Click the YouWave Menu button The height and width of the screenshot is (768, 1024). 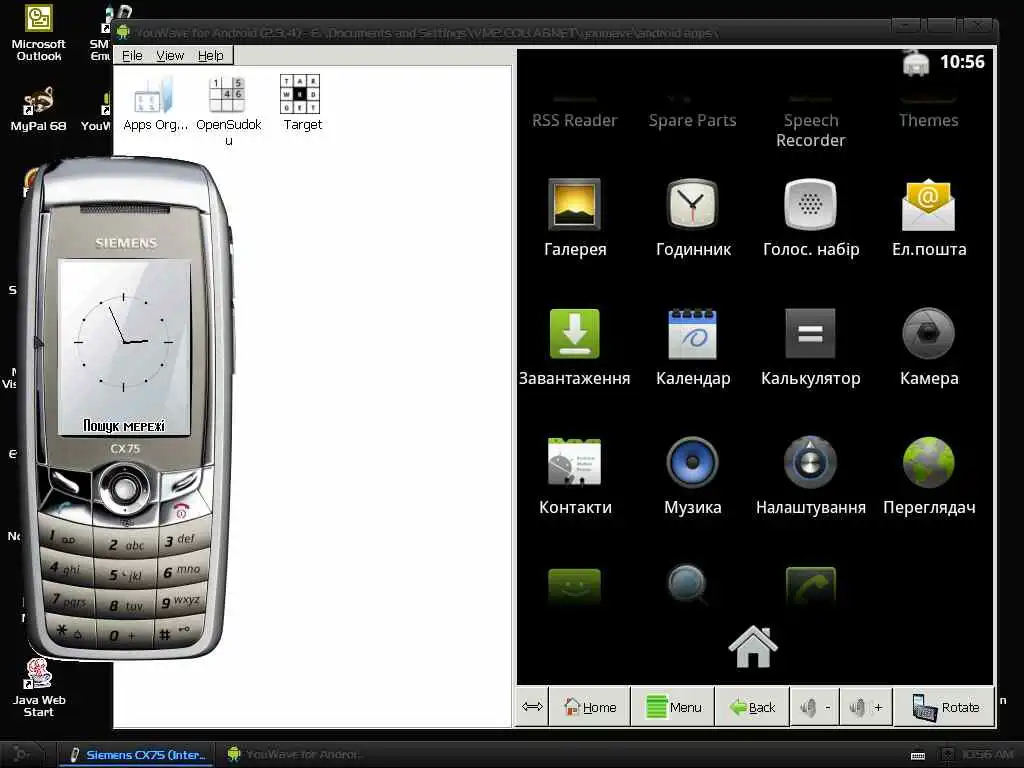[x=673, y=707]
